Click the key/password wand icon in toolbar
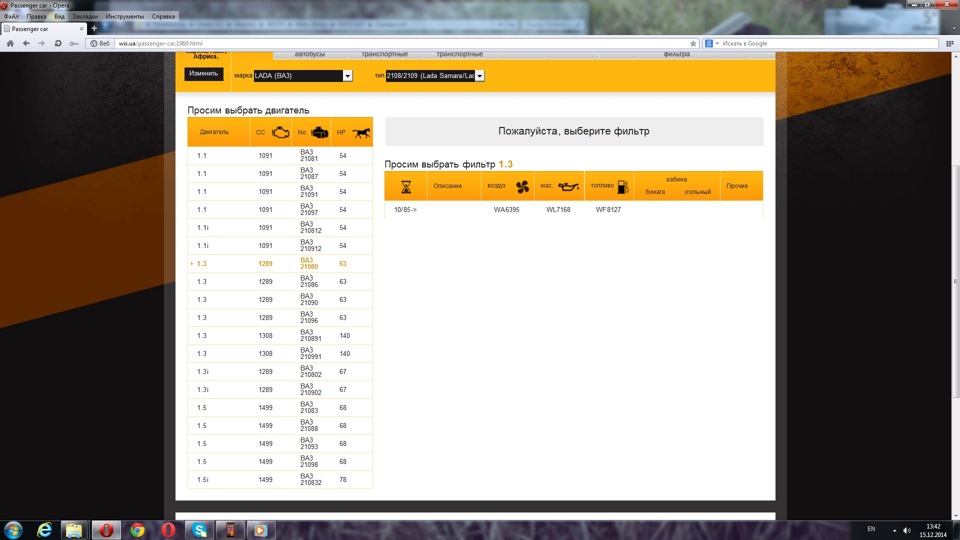Image resolution: width=960 pixels, height=540 pixels. pos(74,43)
